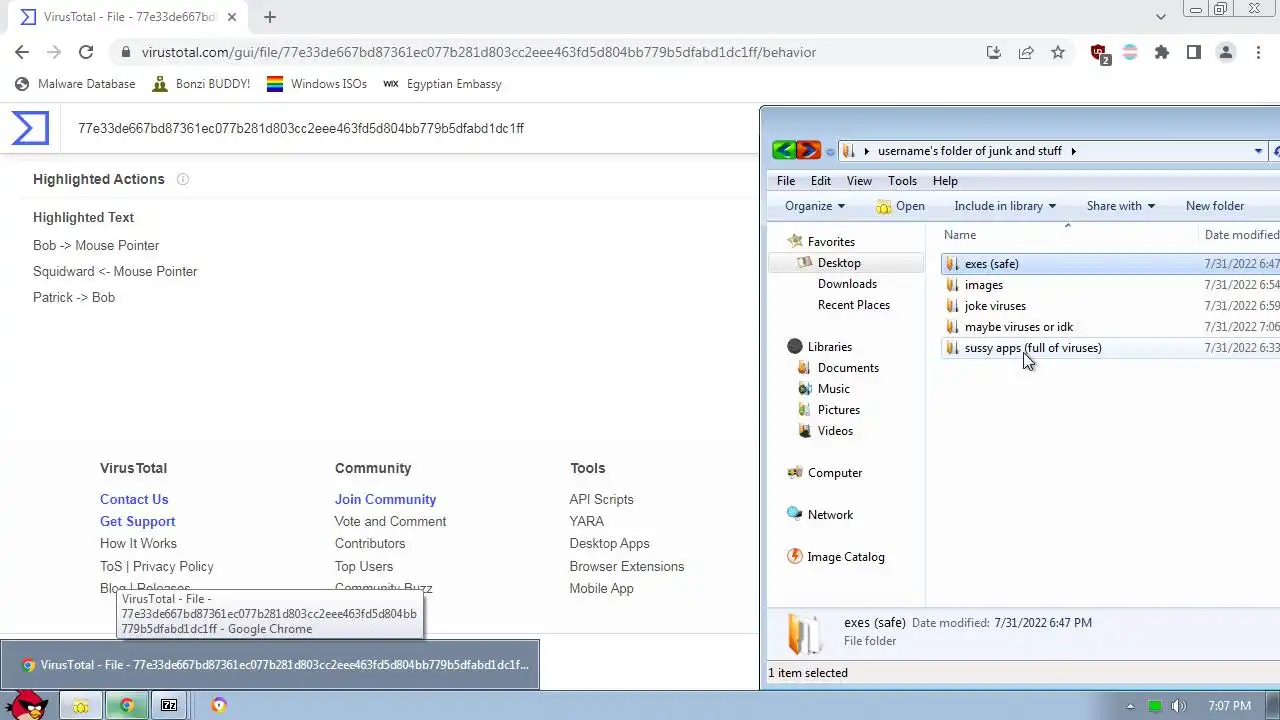Screen dimensions: 1280x720
Task: Click the Highlighted Actions info icon
Action: 182,179
